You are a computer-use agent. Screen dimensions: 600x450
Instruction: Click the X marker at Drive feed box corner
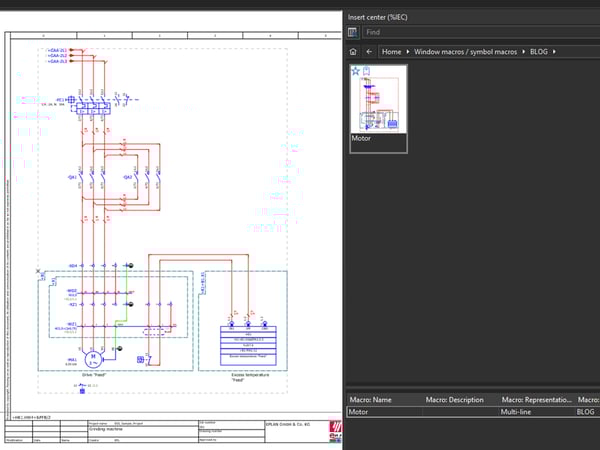tap(38, 271)
